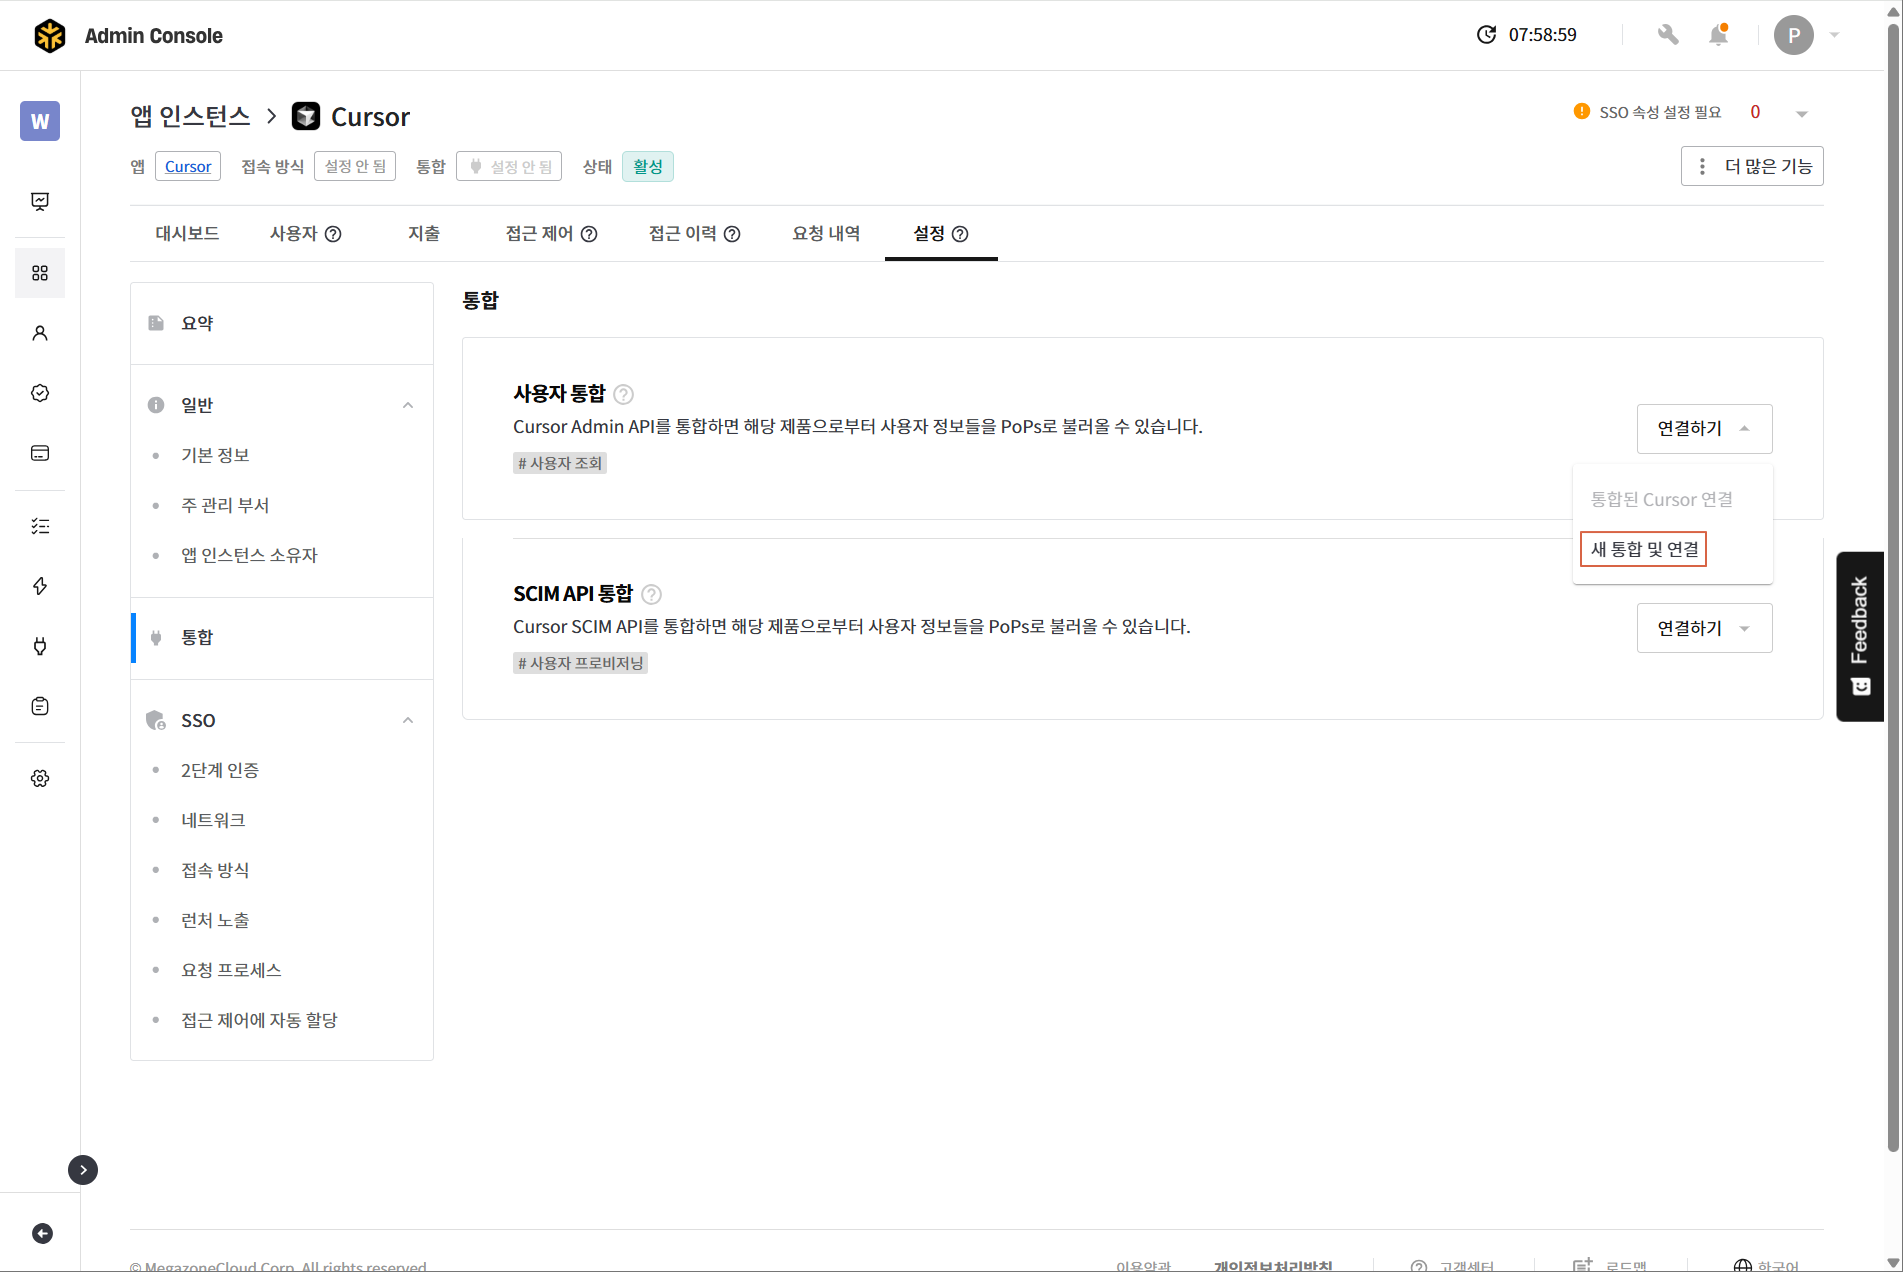Click the Cursor app link tag
This screenshot has width=1903, height=1272.
(188, 166)
